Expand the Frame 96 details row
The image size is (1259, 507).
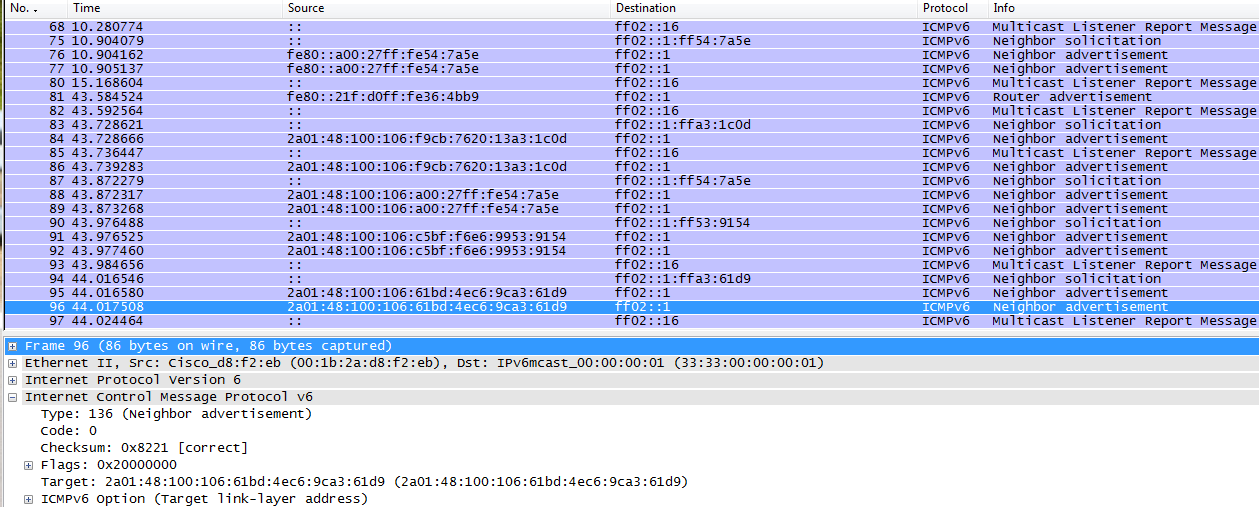tap(13, 346)
